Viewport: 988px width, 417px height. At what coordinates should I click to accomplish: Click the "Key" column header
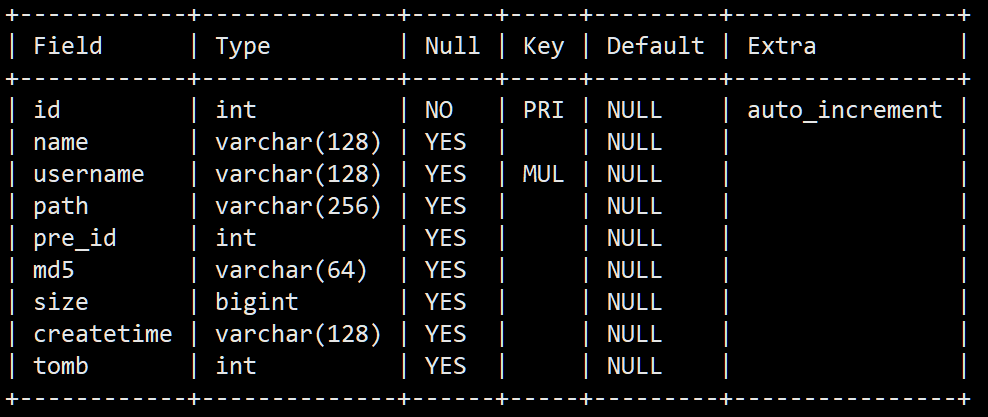tap(543, 46)
